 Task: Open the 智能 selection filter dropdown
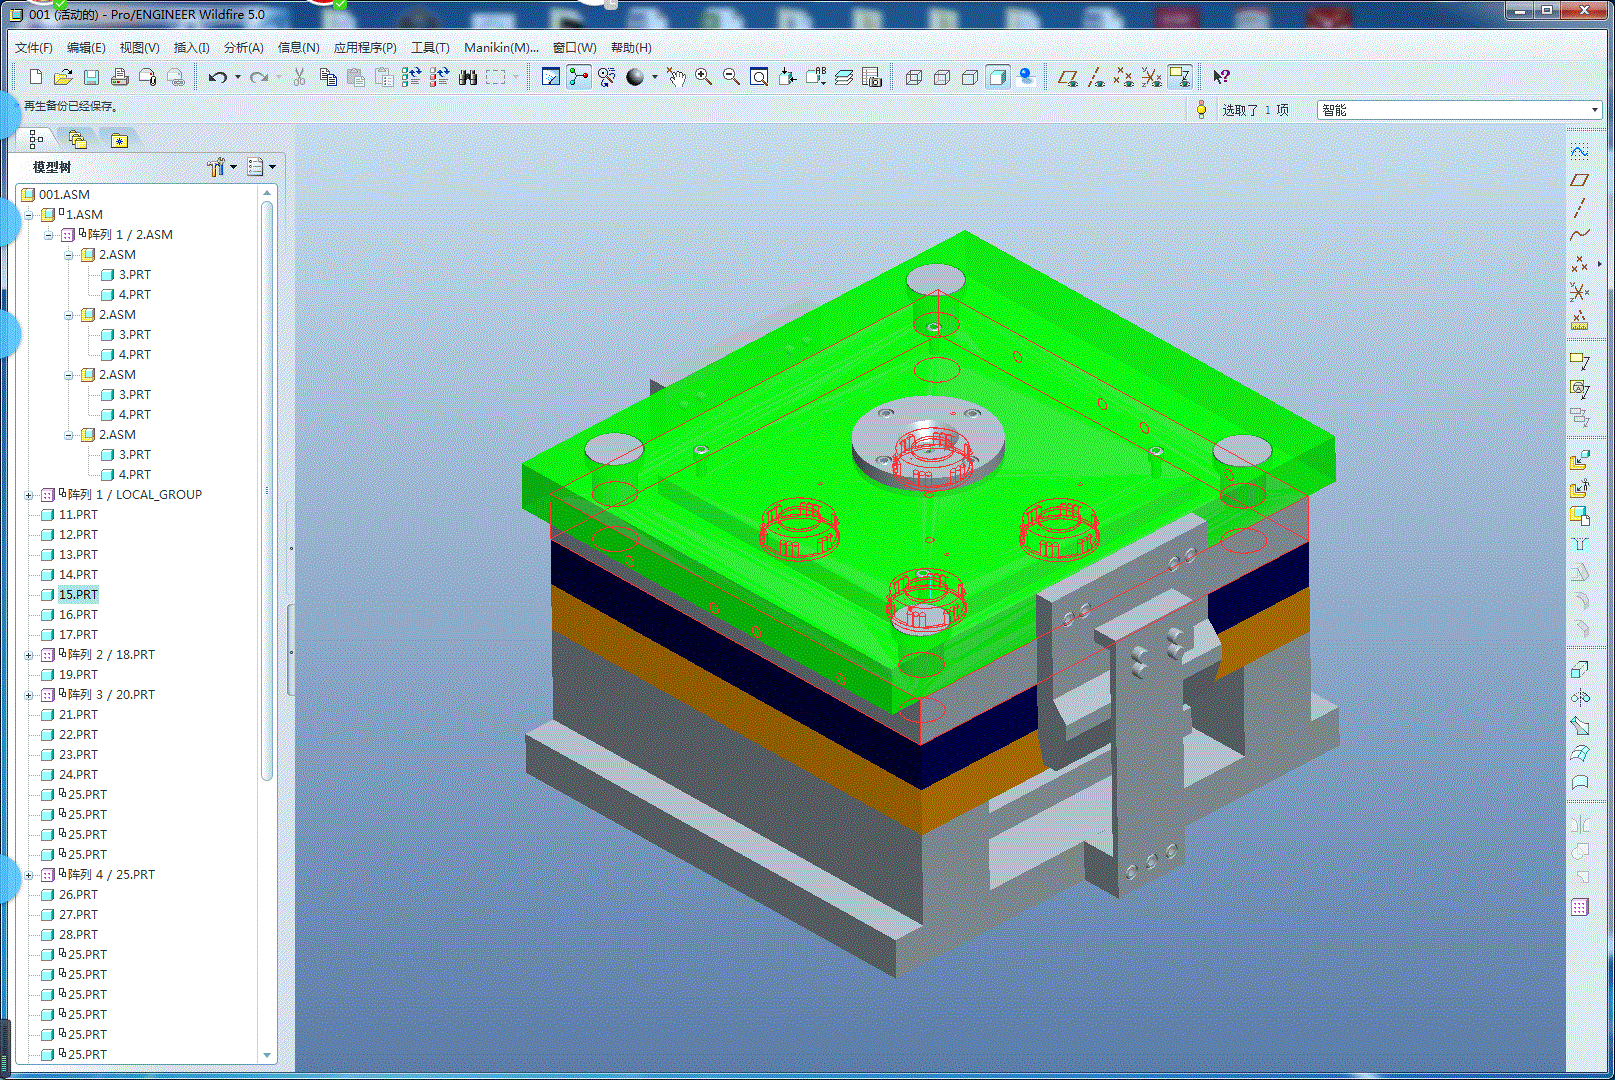1459,110
